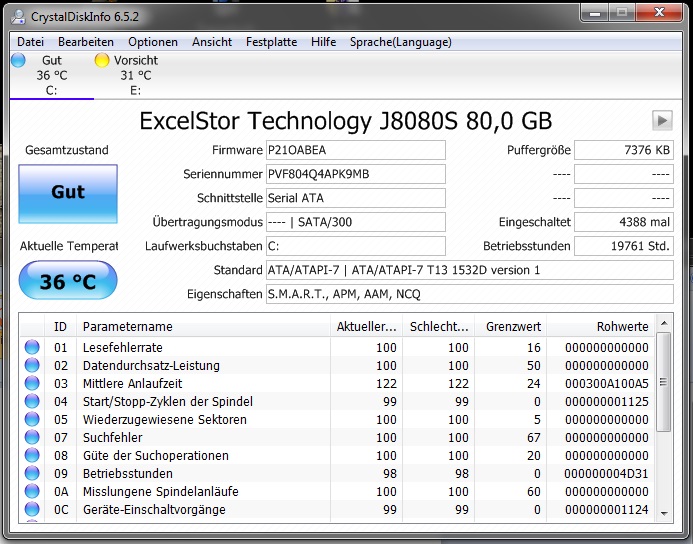Click the 36 °C temperature button

(68, 280)
